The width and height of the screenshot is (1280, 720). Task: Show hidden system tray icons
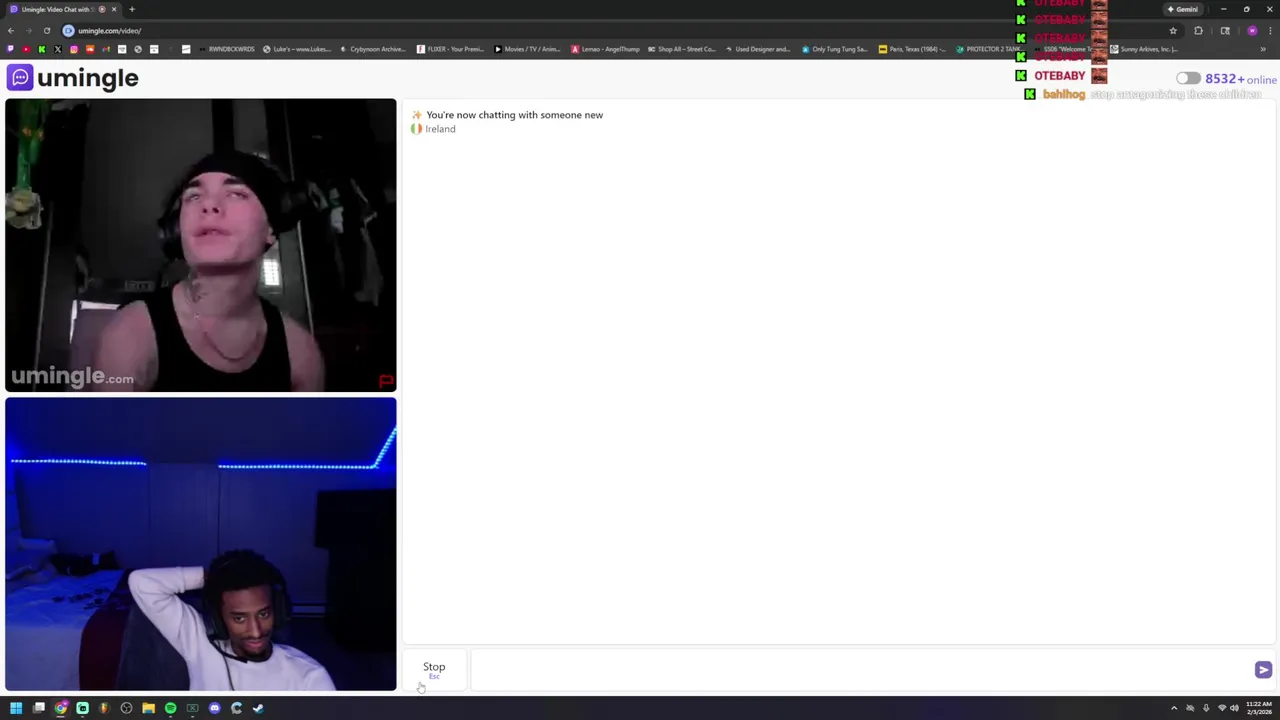1174,708
